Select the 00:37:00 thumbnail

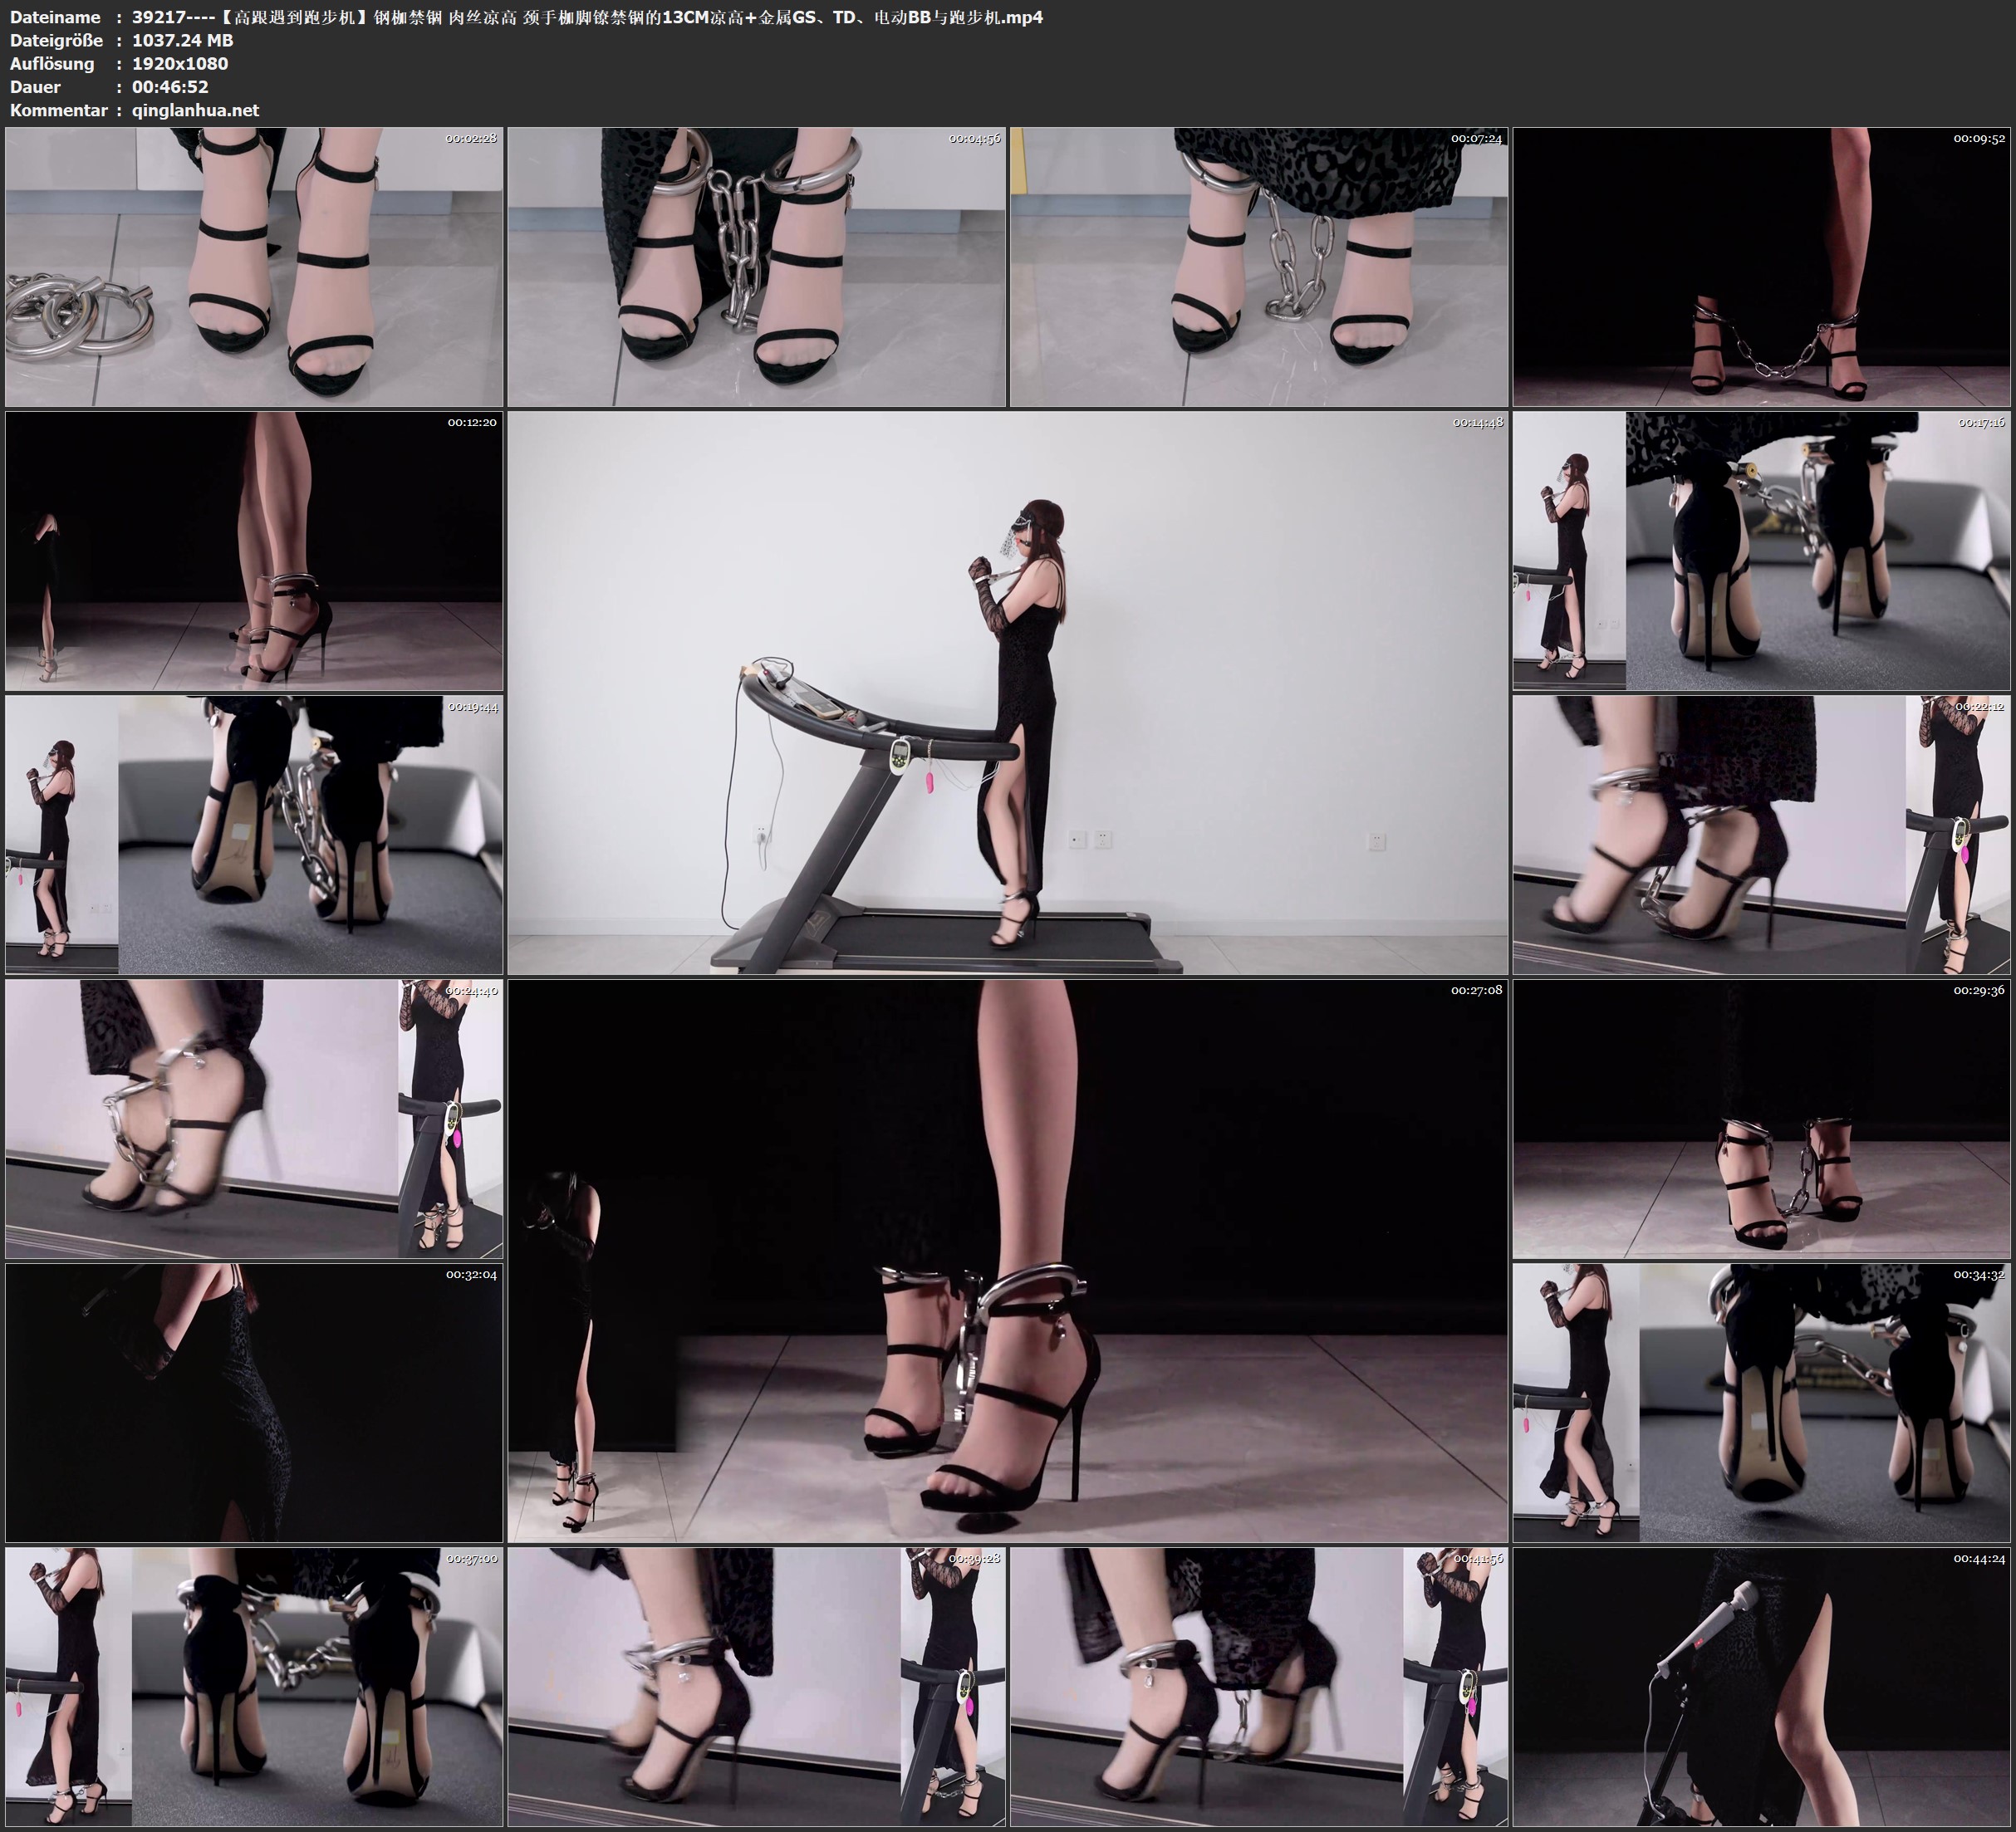click(254, 1686)
